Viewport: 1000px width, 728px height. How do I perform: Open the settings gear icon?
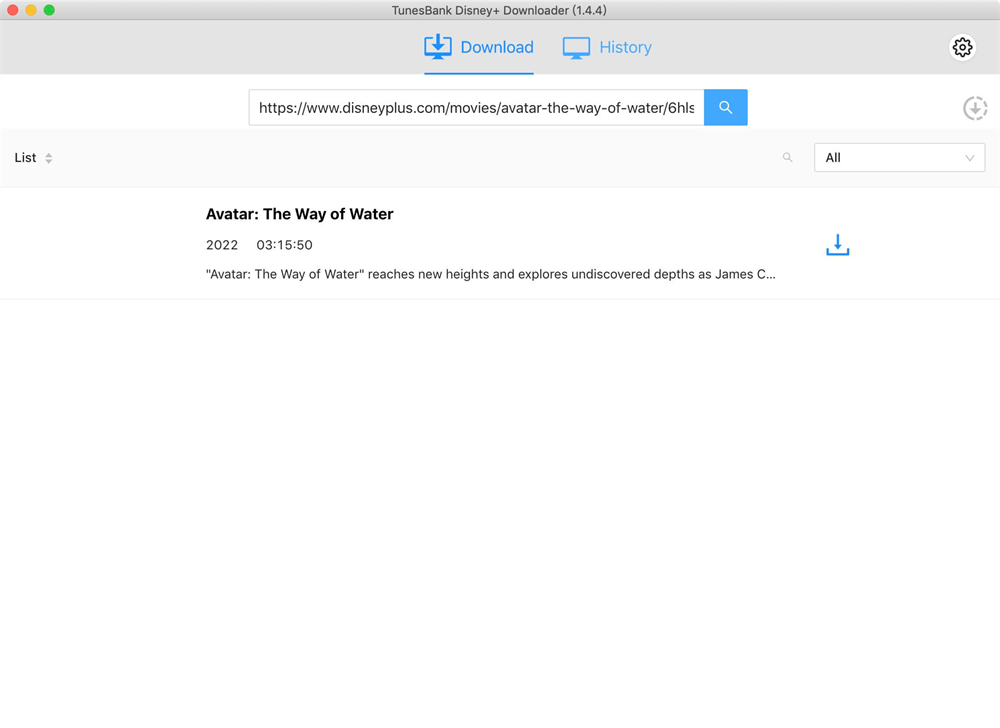coord(962,47)
